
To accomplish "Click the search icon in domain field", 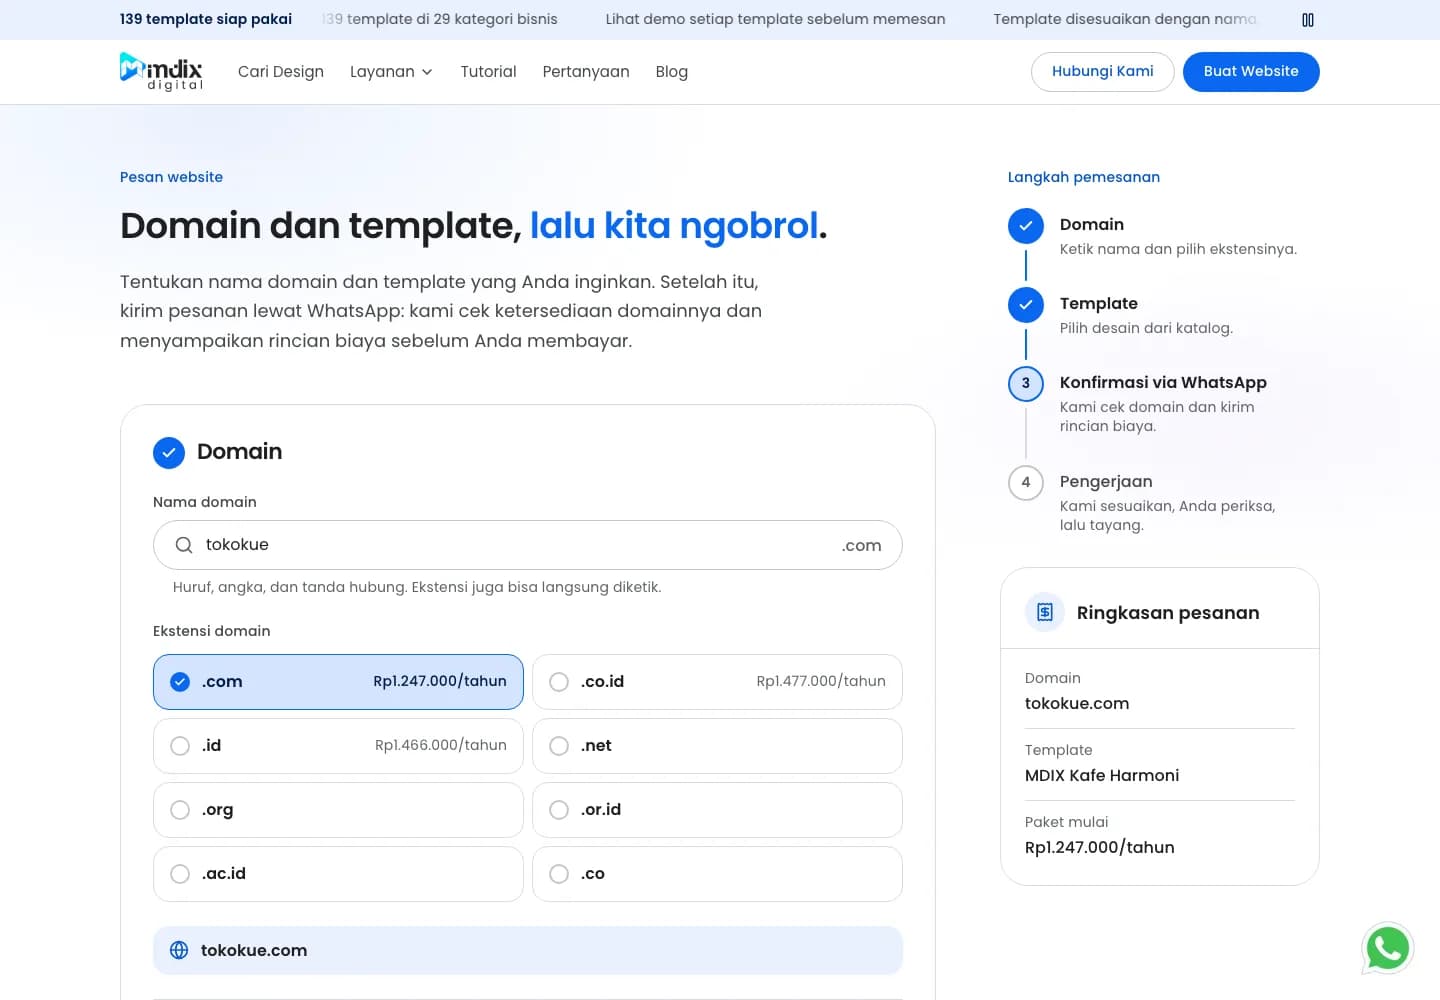I will point(184,545).
